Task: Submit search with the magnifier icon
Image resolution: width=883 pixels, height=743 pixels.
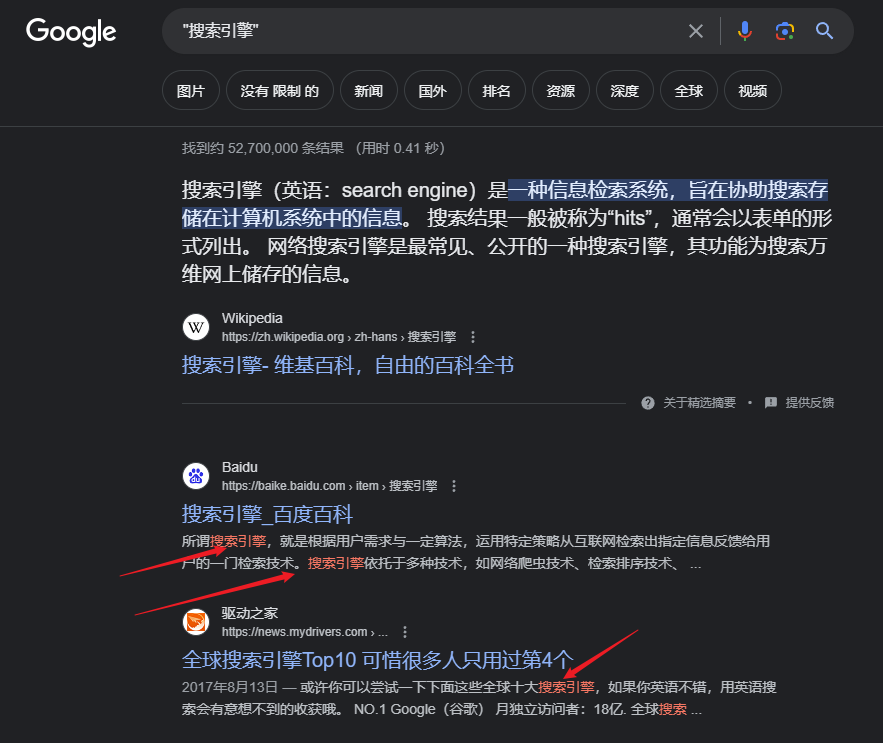Action: click(824, 31)
